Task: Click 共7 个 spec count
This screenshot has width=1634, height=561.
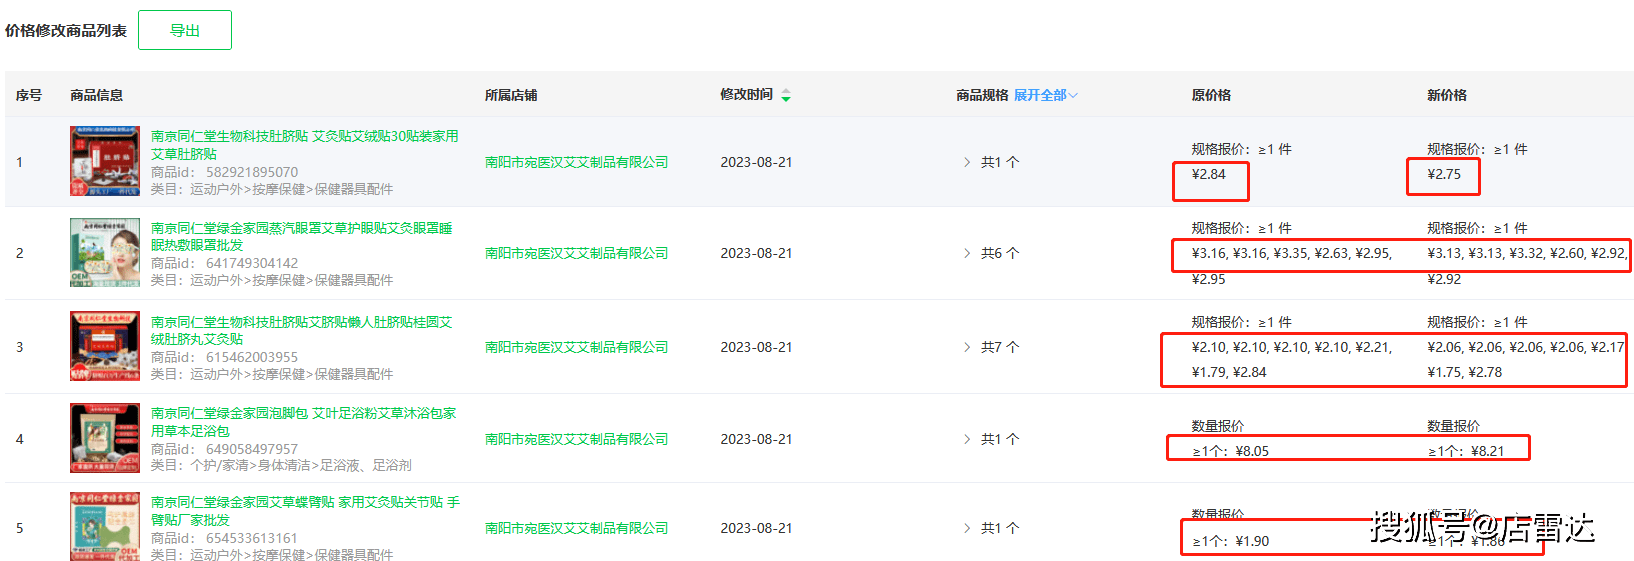Action: [1000, 347]
